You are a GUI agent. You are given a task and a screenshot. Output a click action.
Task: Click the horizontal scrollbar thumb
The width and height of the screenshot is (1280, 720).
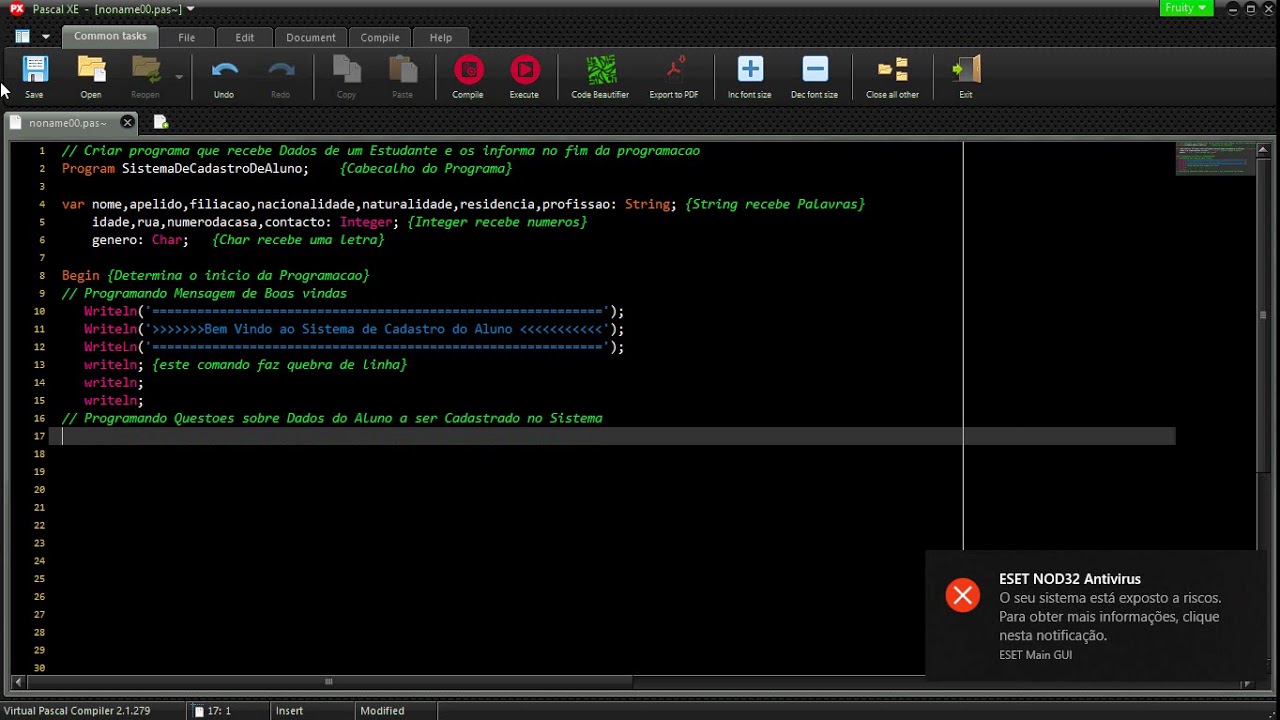(329, 682)
